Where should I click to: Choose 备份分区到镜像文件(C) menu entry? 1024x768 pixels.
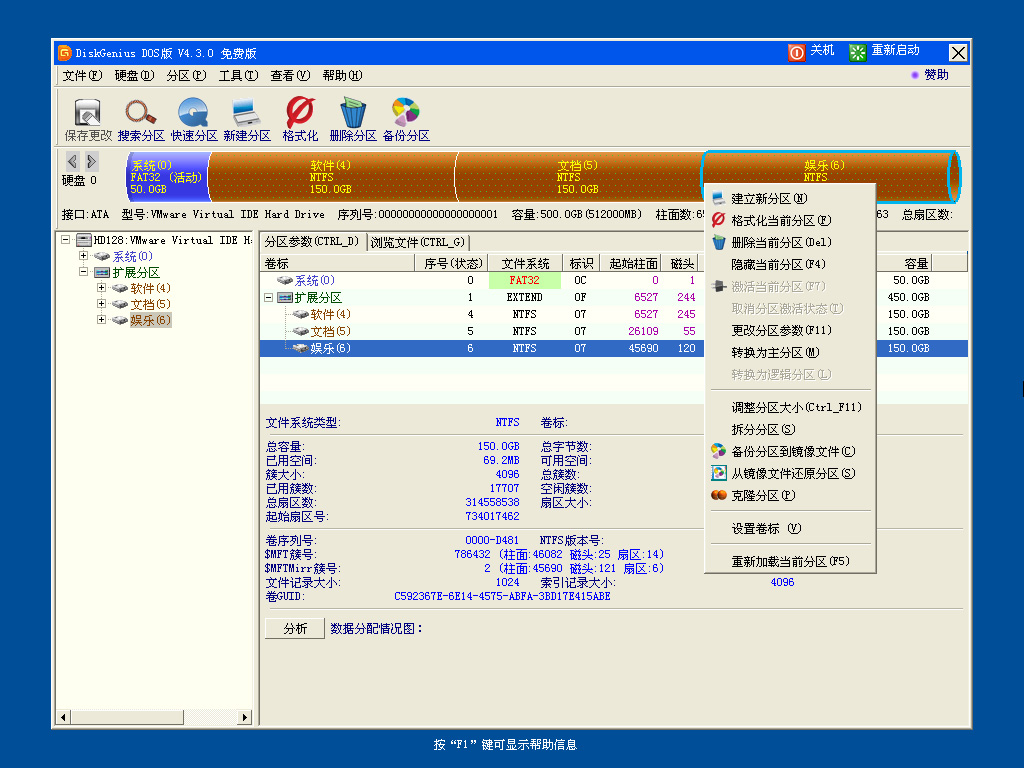pyautogui.click(x=790, y=451)
